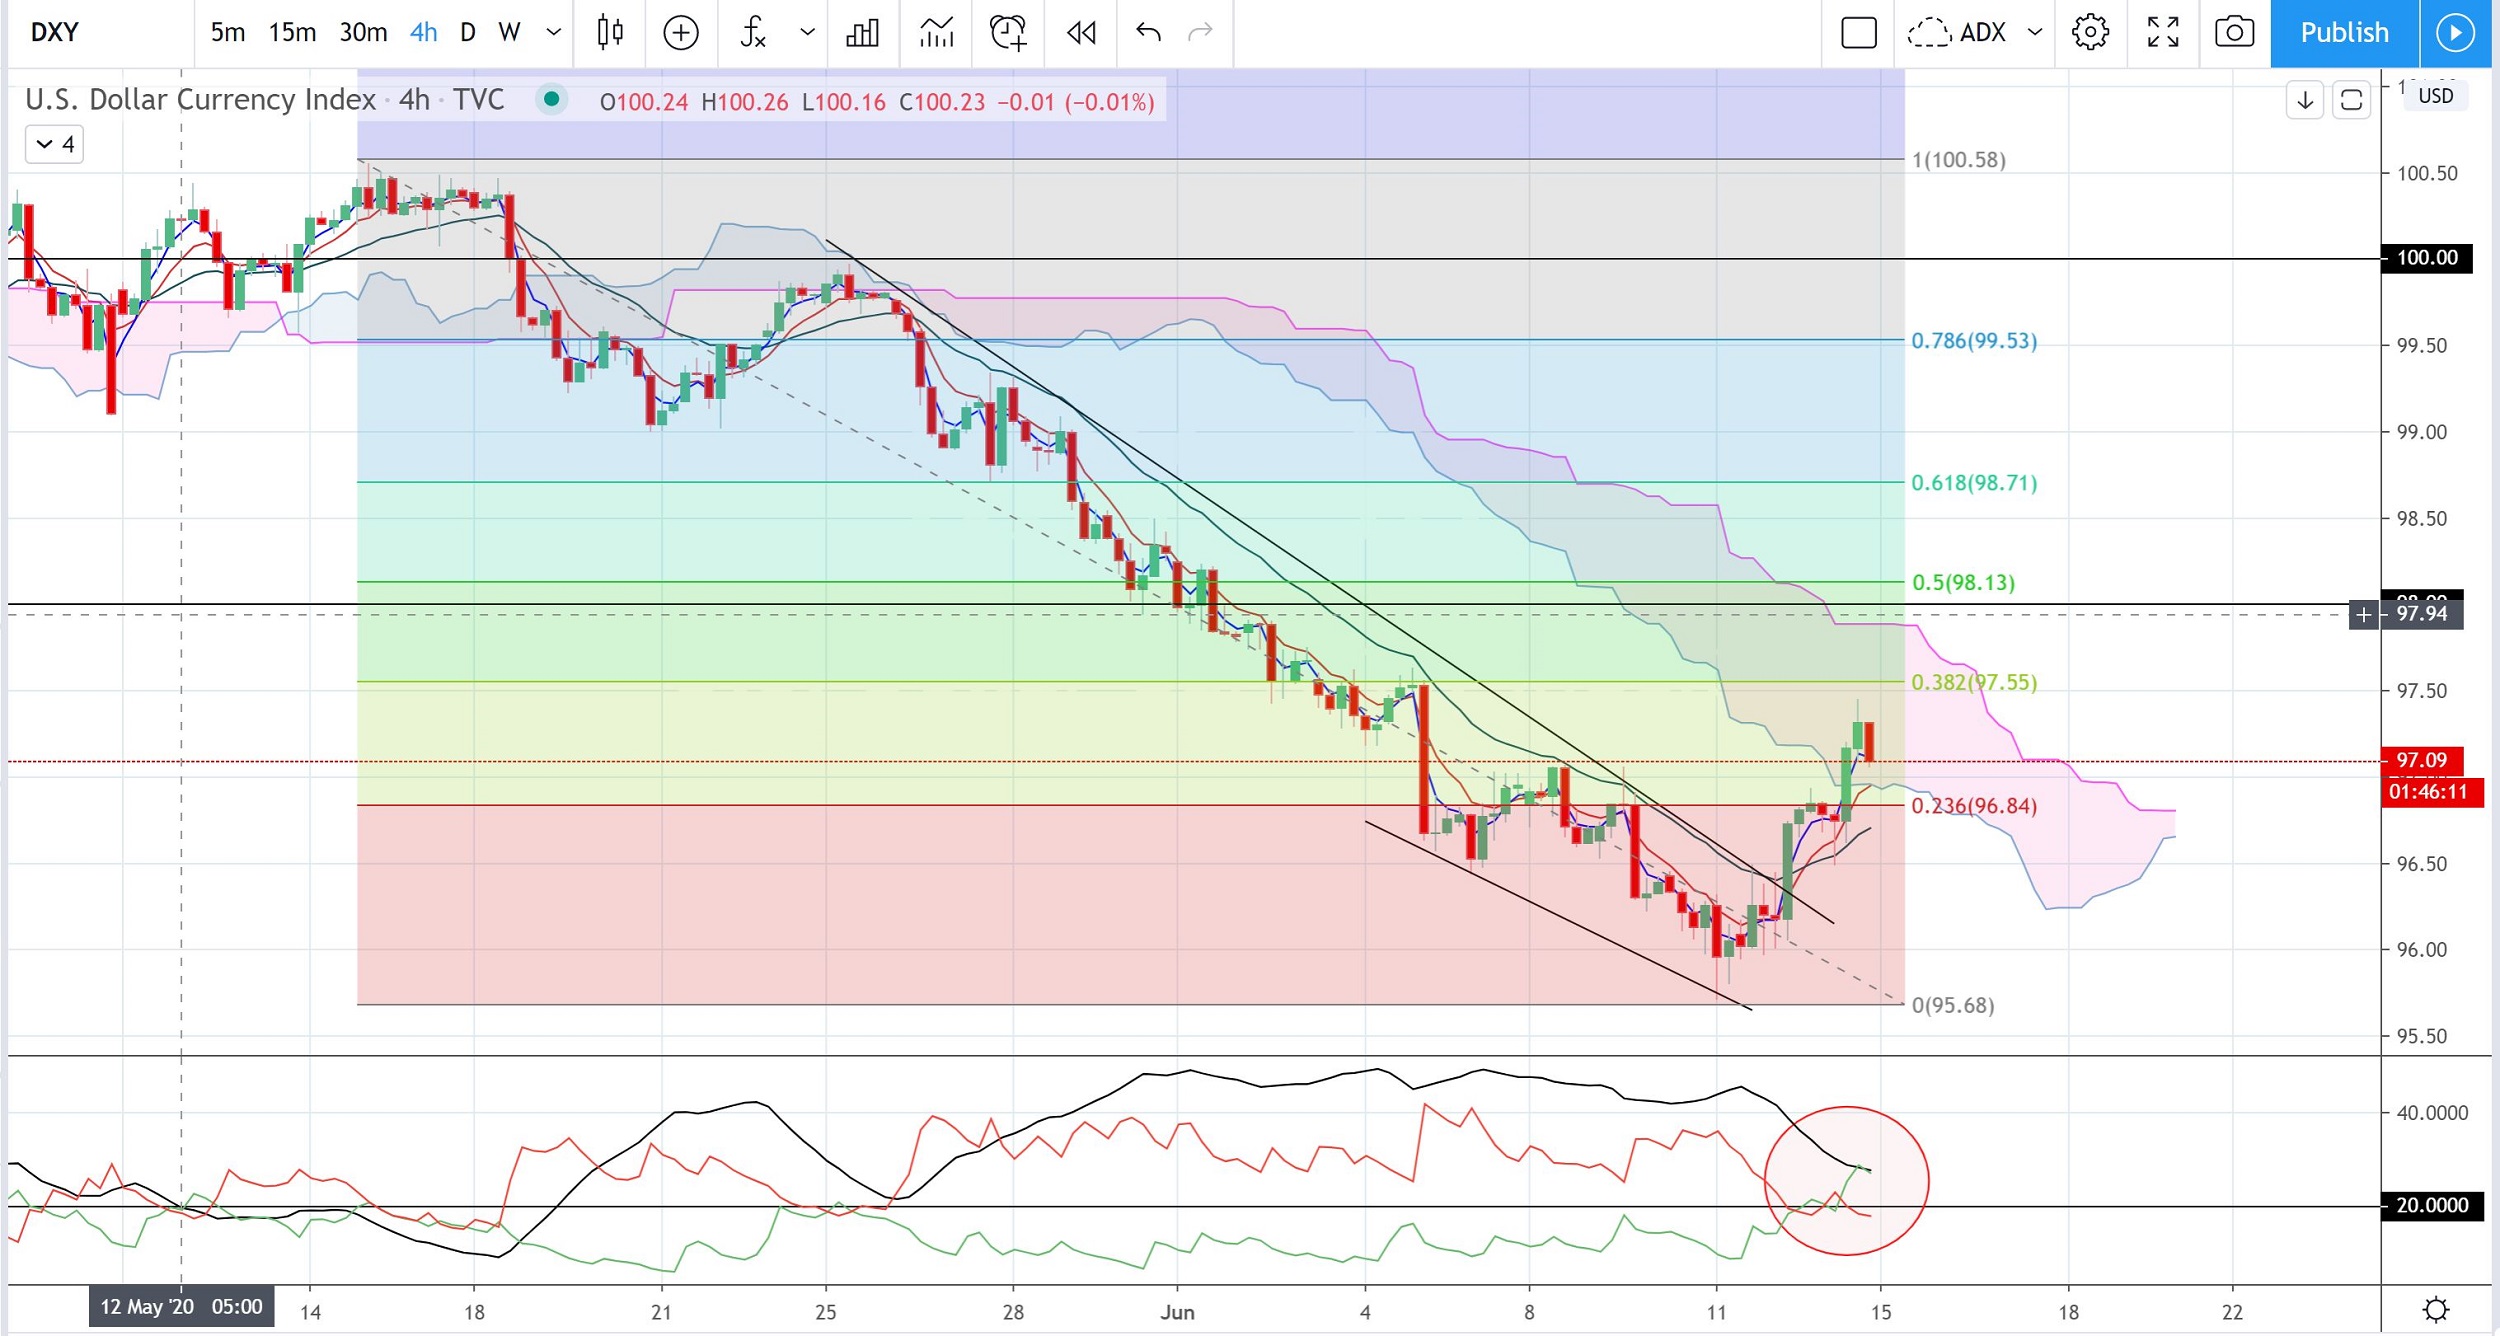The width and height of the screenshot is (2500, 1336).
Task: Redo the last chart action
Action: (1200, 33)
